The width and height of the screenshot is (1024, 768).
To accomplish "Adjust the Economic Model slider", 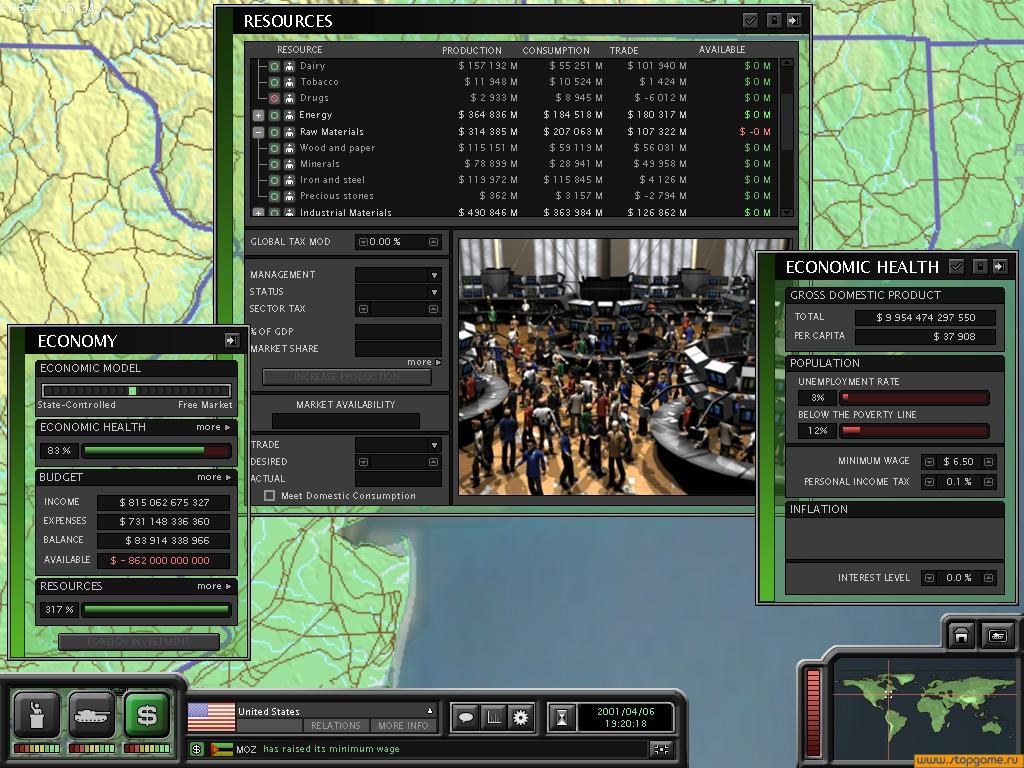I will [135, 391].
